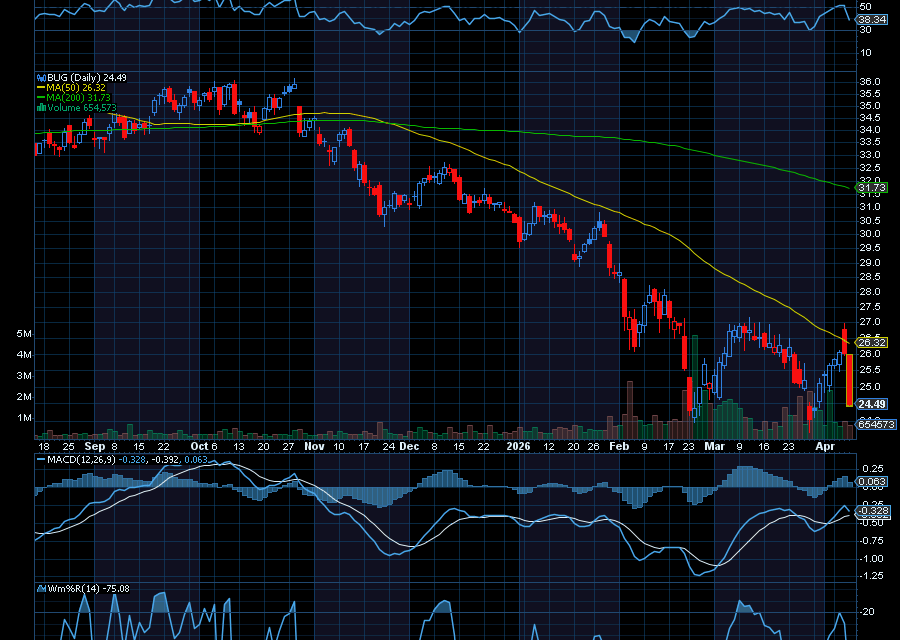Click the candlestick icon beside the BUG legend
Viewport: 900px width, 640px height.
[x=42, y=77]
